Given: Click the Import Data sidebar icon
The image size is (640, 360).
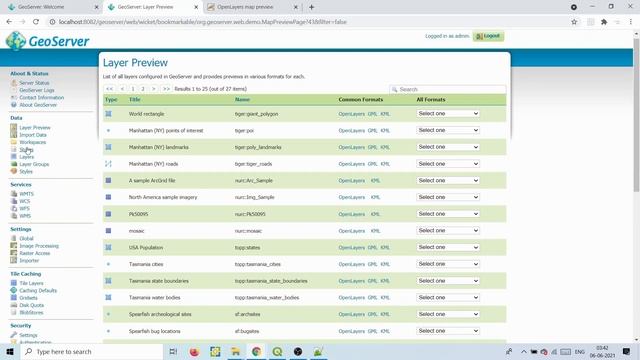Looking at the screenshot, I should (x=14, y=135).
